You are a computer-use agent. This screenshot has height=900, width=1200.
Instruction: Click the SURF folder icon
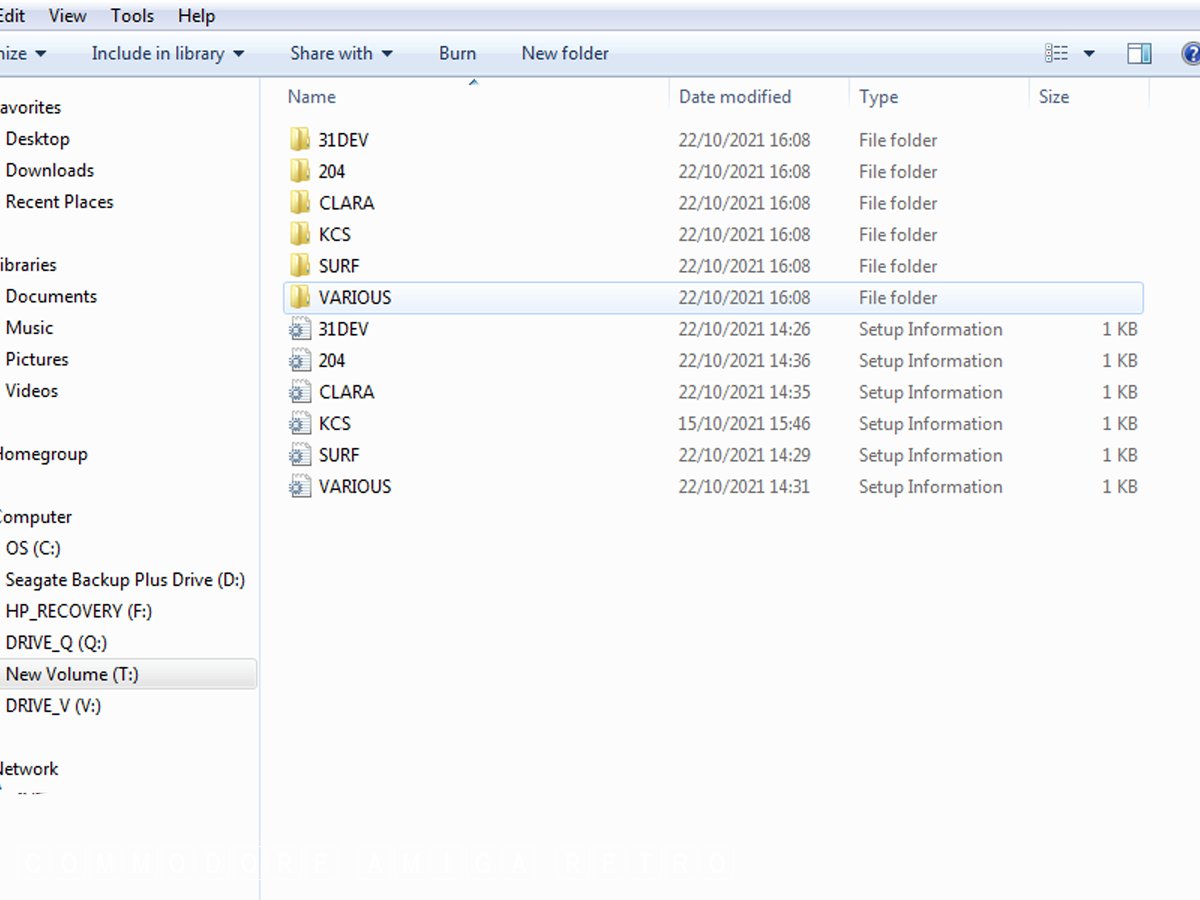pyautogui.click(x=300, y=266)
